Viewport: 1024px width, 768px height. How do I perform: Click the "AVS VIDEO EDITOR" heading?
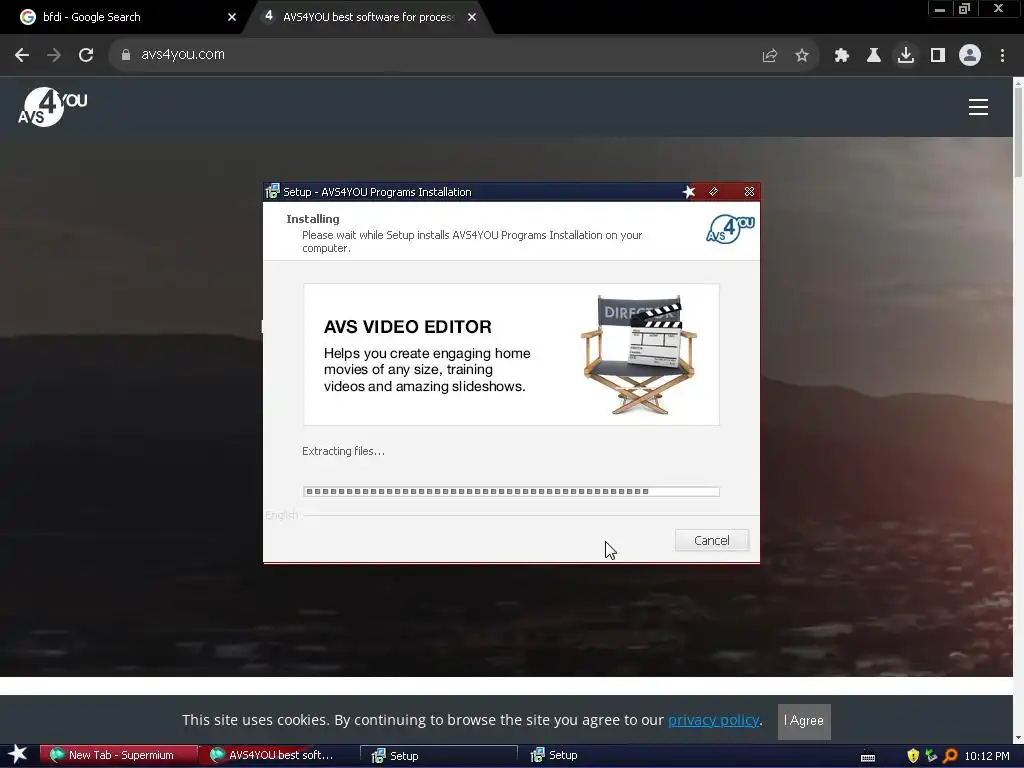click(408, 327)
